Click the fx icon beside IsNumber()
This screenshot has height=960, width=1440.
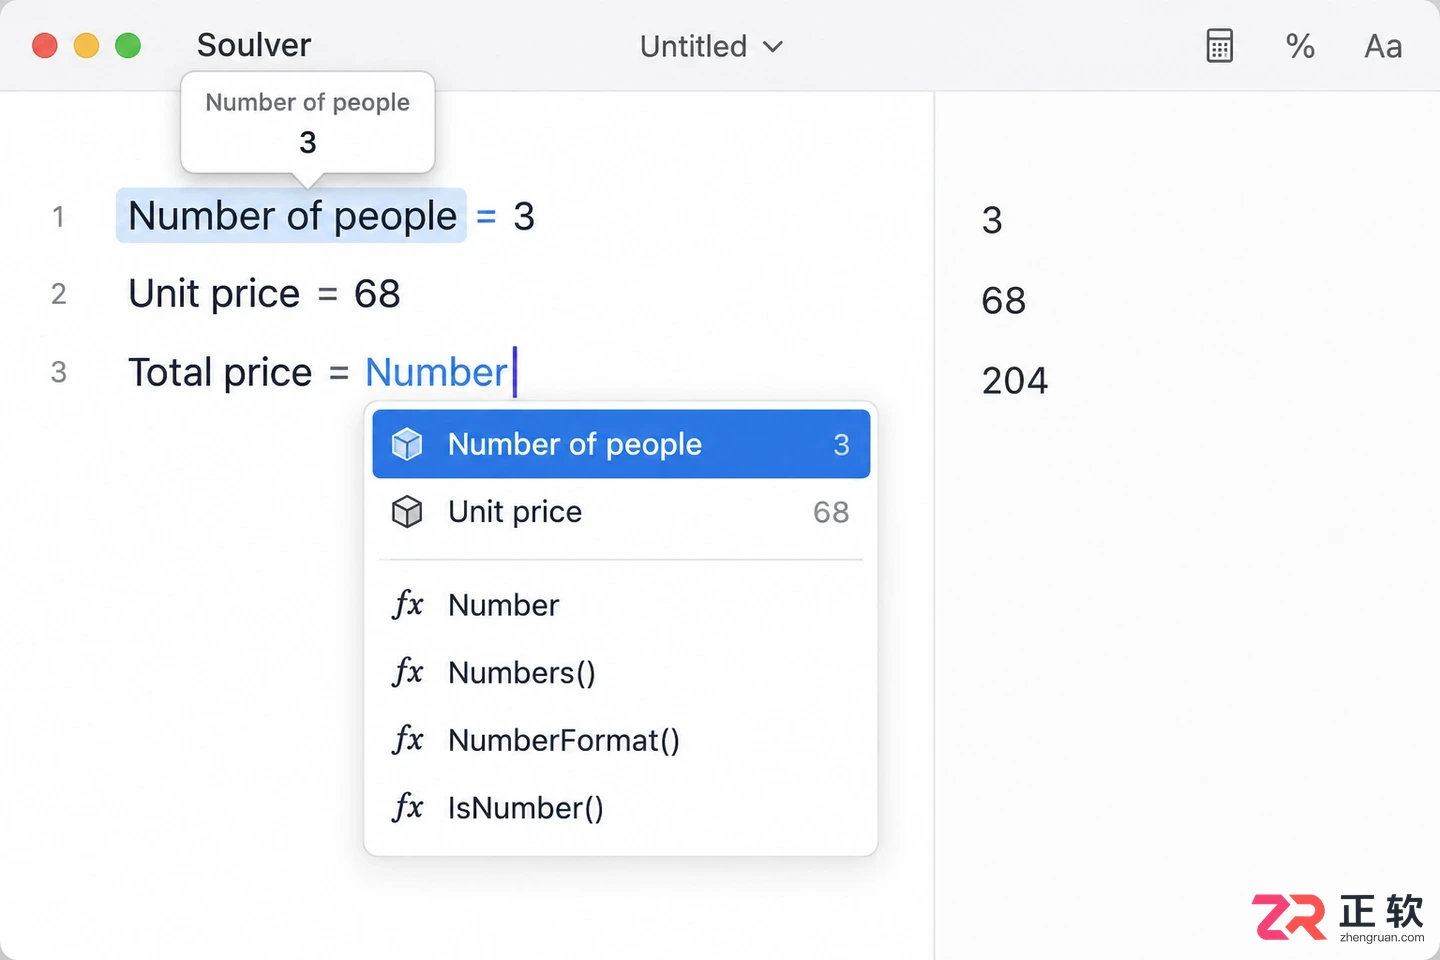408,807
